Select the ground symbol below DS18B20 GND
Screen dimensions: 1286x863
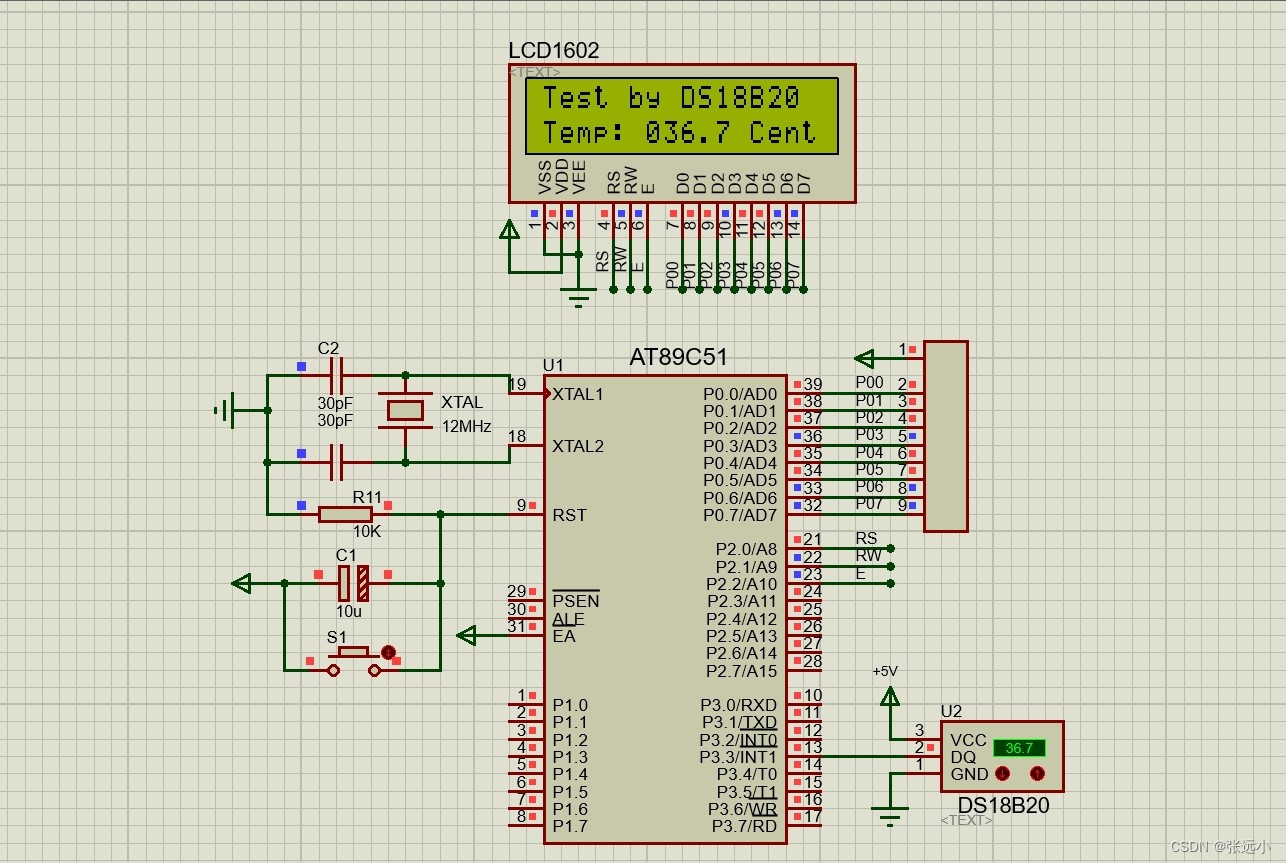point(890,814)
